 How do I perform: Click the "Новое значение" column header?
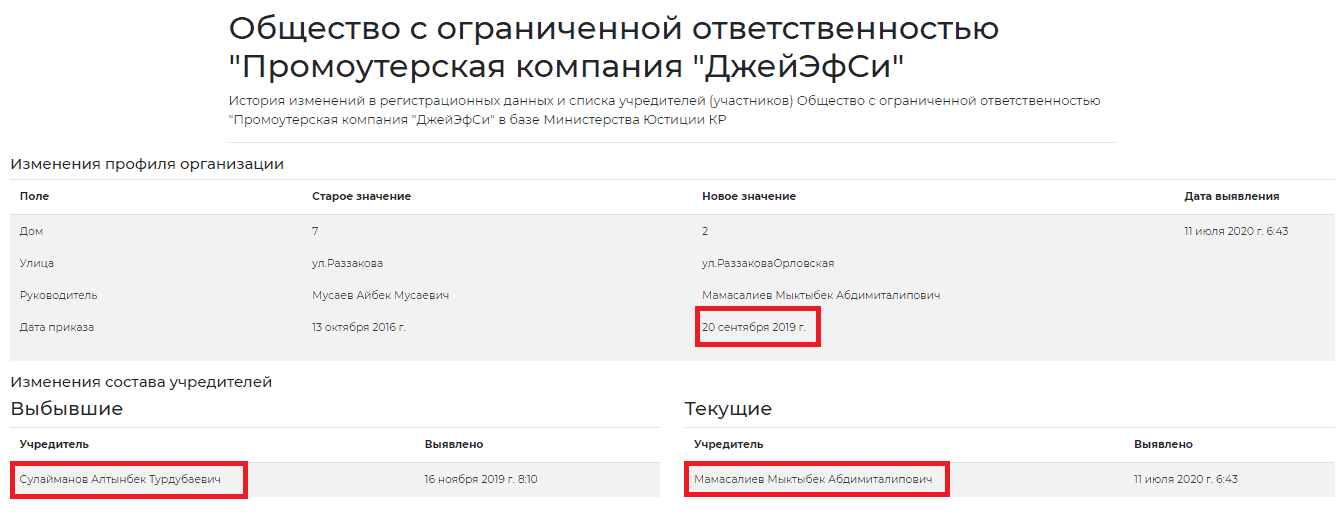coord(748,196)
